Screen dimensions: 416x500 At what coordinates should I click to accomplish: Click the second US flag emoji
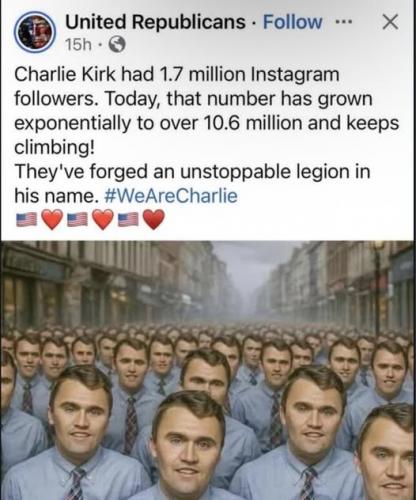coord(78,220)
